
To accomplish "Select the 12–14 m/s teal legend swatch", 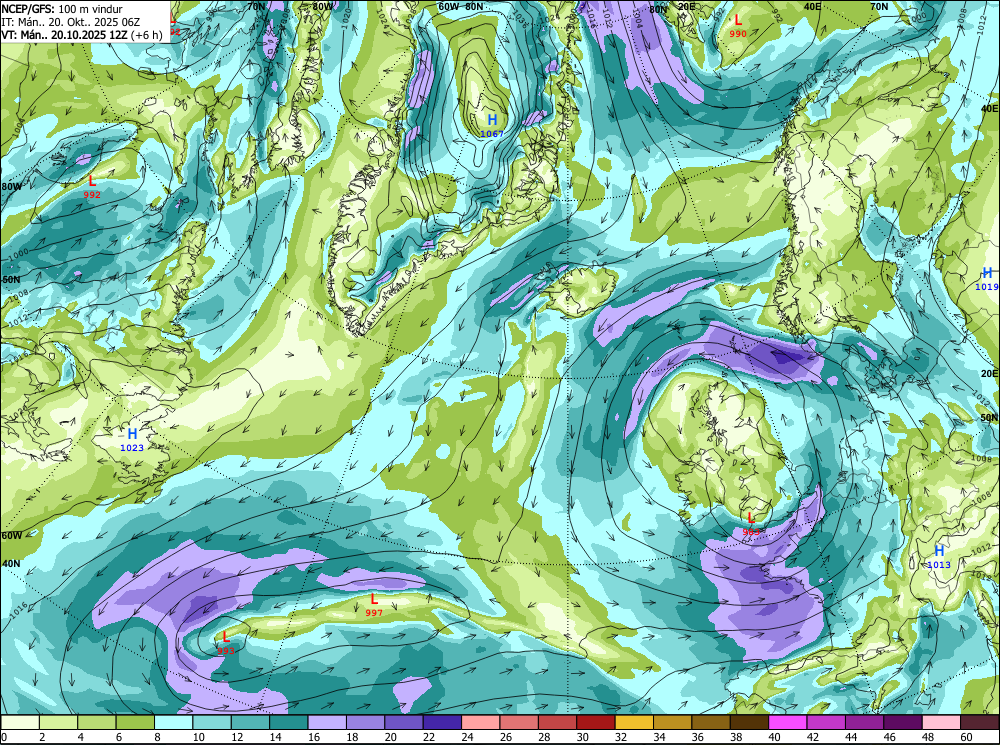I will click(x=250, y=722).
